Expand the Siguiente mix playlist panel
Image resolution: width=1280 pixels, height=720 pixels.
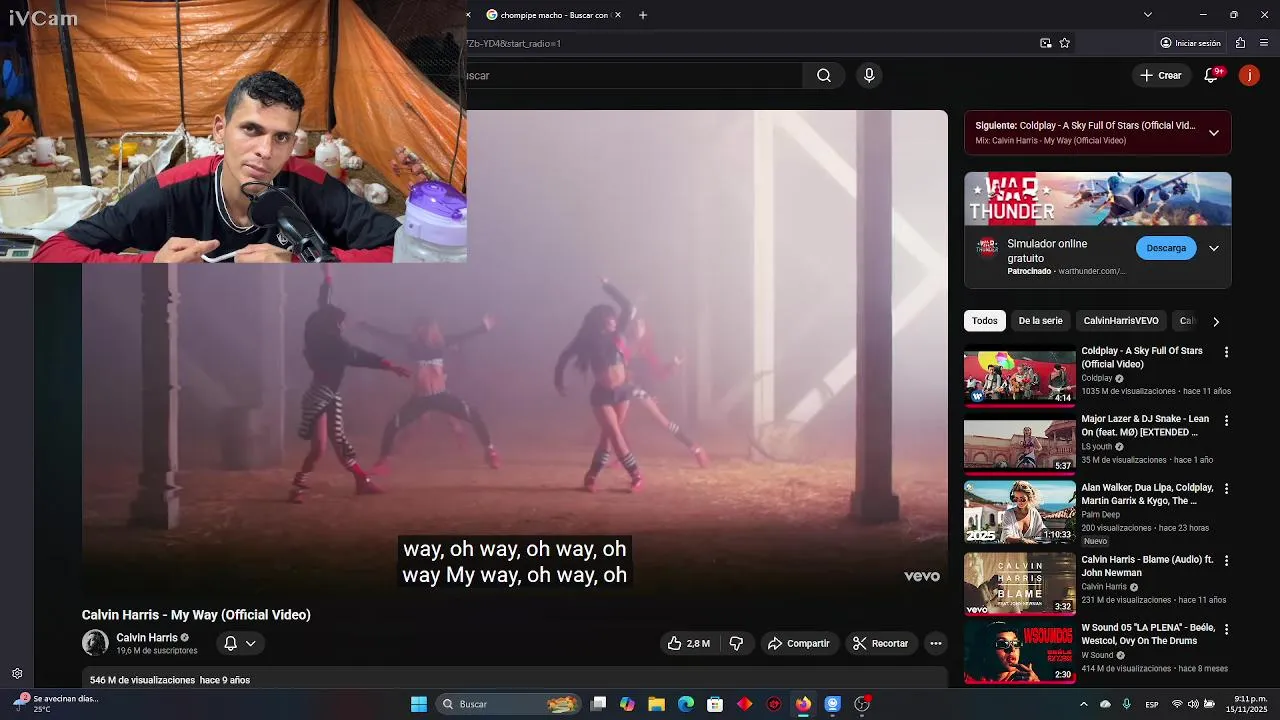[1214, 133]
